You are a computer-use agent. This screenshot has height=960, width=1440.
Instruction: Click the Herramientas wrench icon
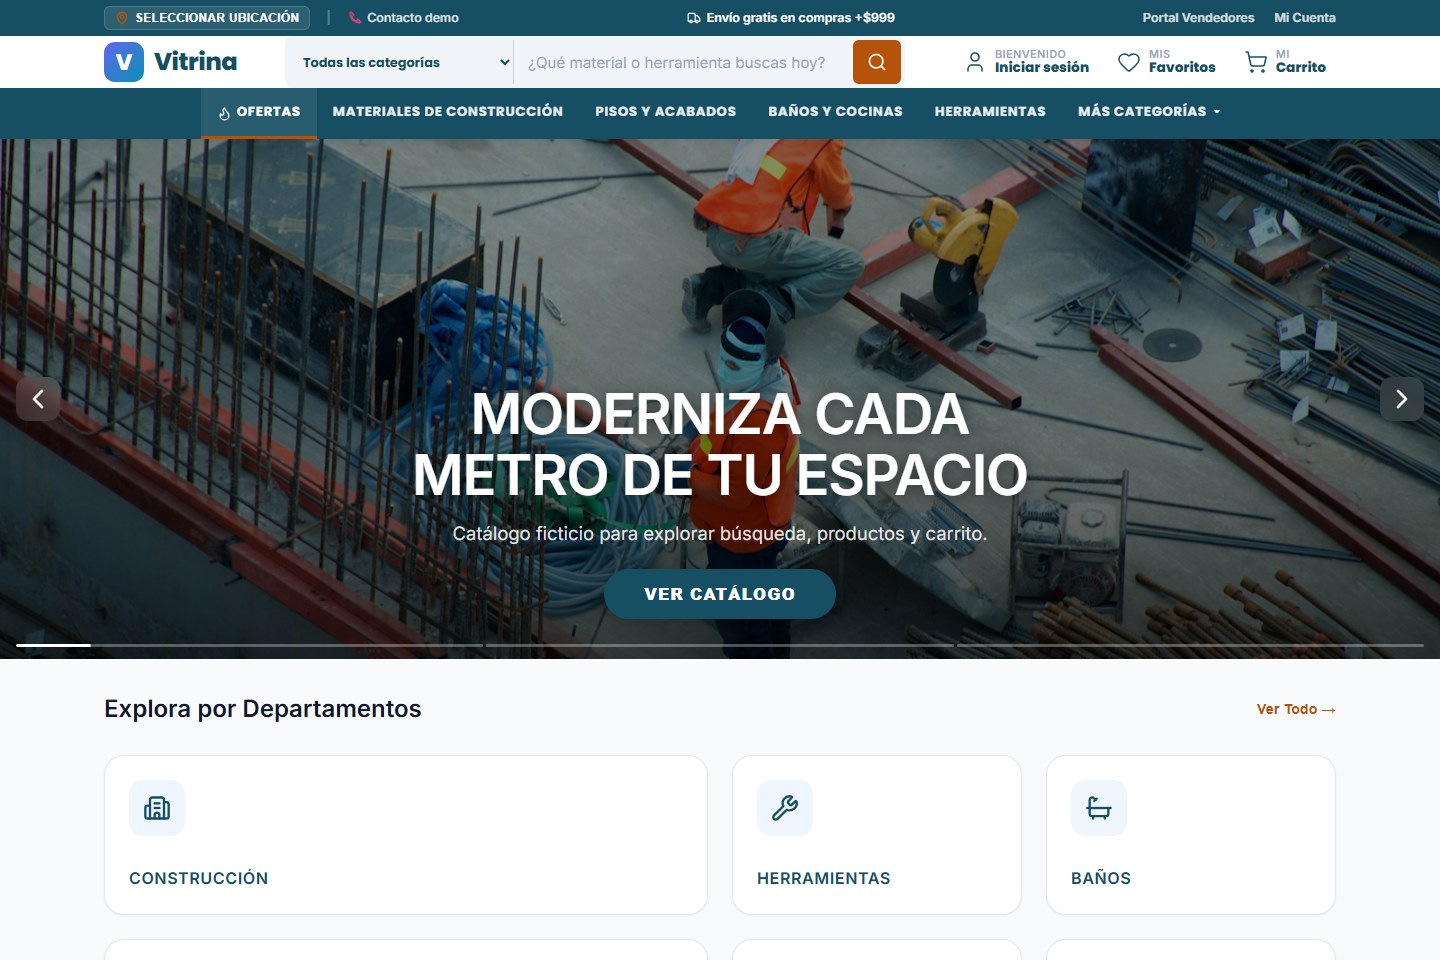[785, 808]
